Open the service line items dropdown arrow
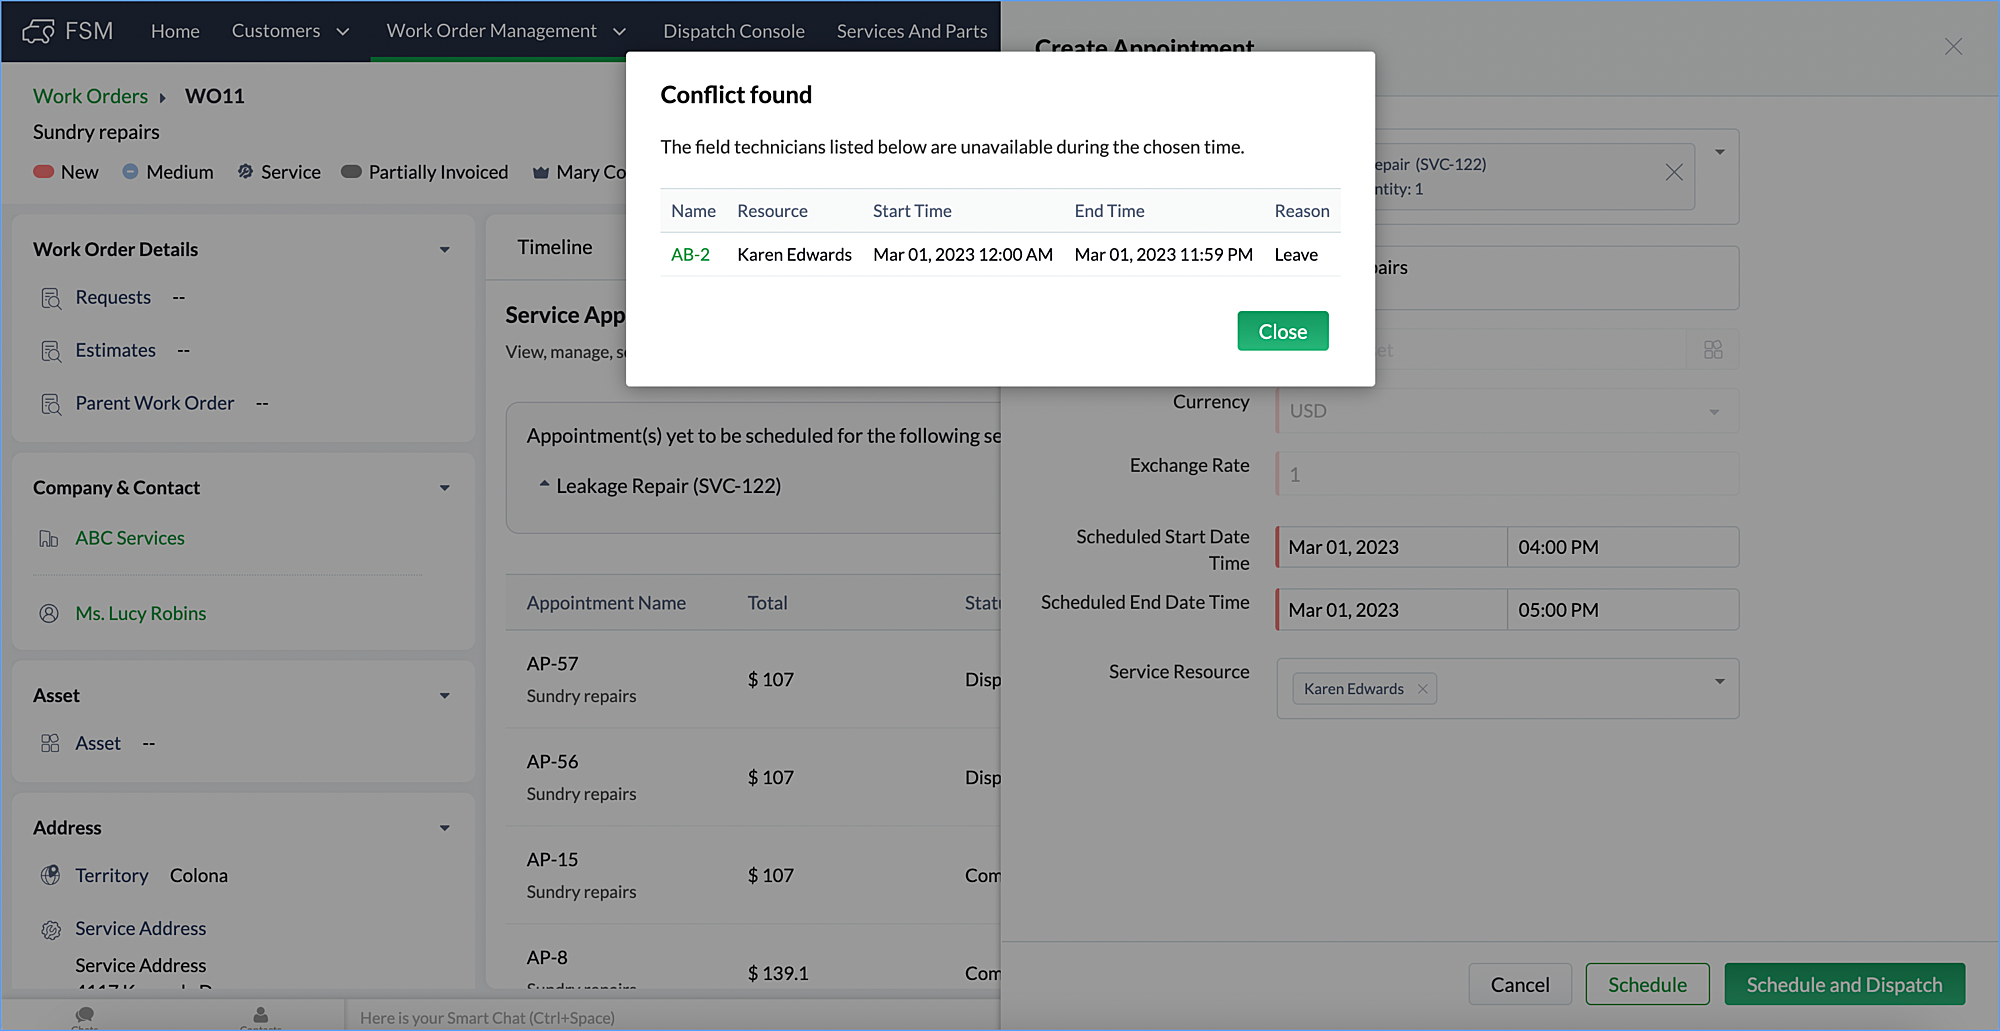Image resolution: width=2000 pixels, height=1031 pixels. (1720, 152)
